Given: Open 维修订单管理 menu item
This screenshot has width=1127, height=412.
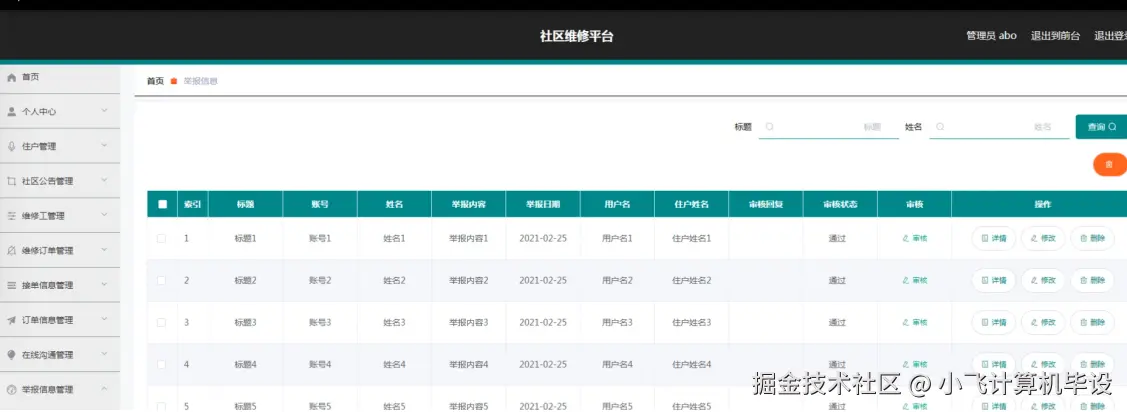Looking at the screenshot, I should pyautogui.click(x=60, y=251).
